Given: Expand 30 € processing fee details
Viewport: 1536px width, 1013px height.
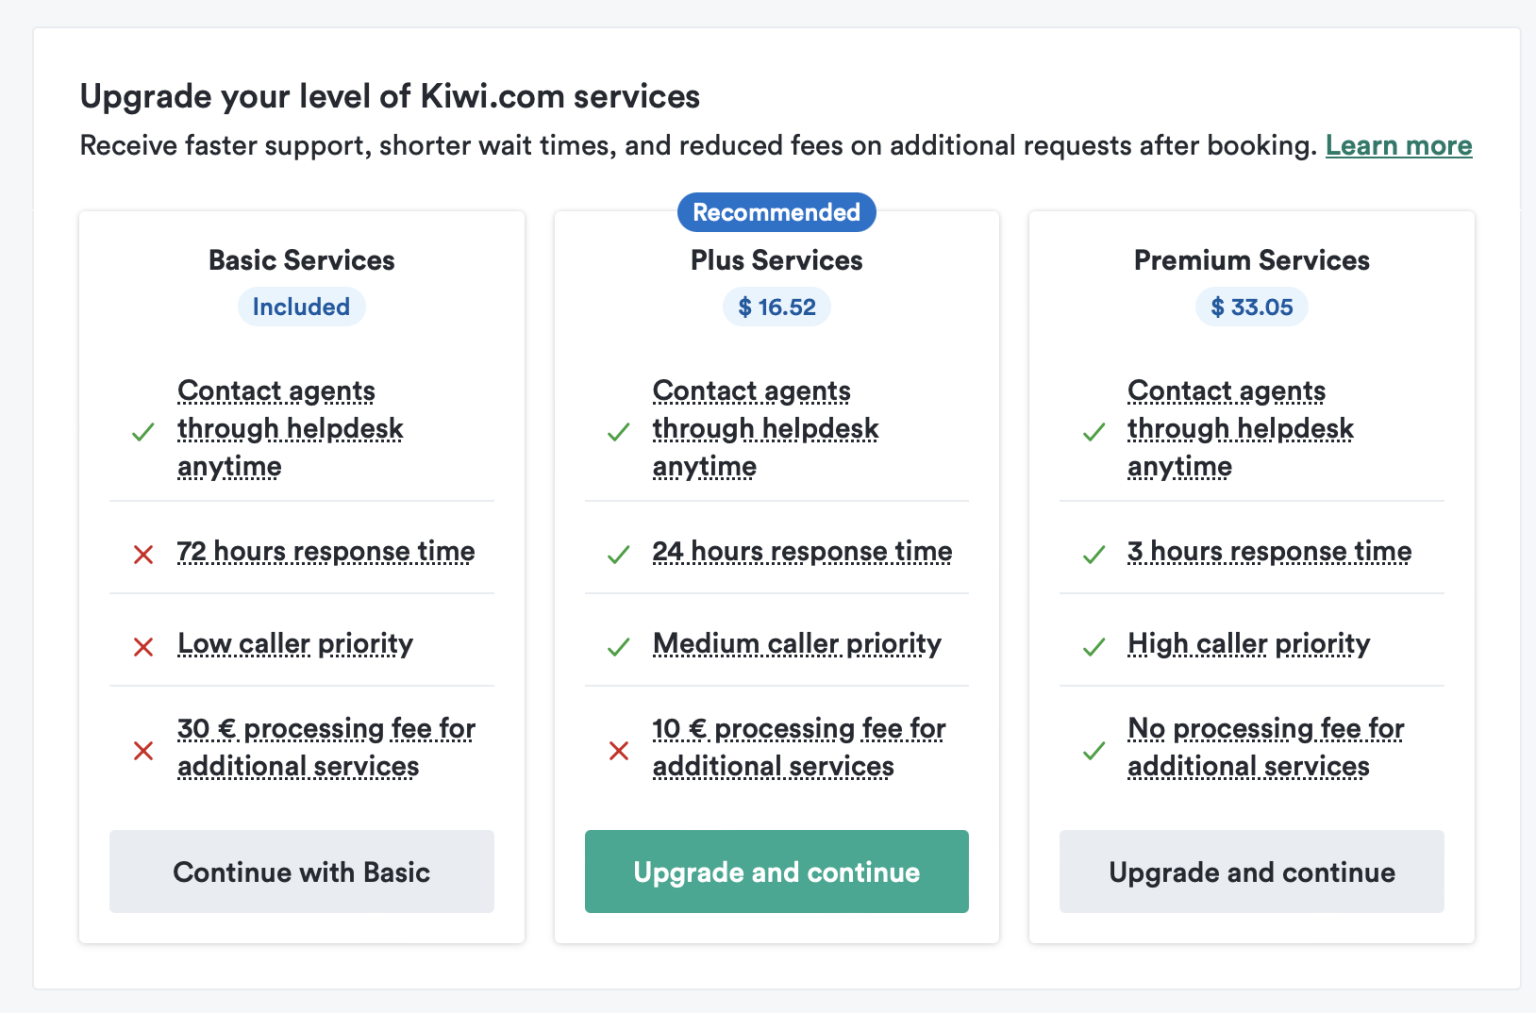Looking at the screenshot, I should tap(326, 747).
